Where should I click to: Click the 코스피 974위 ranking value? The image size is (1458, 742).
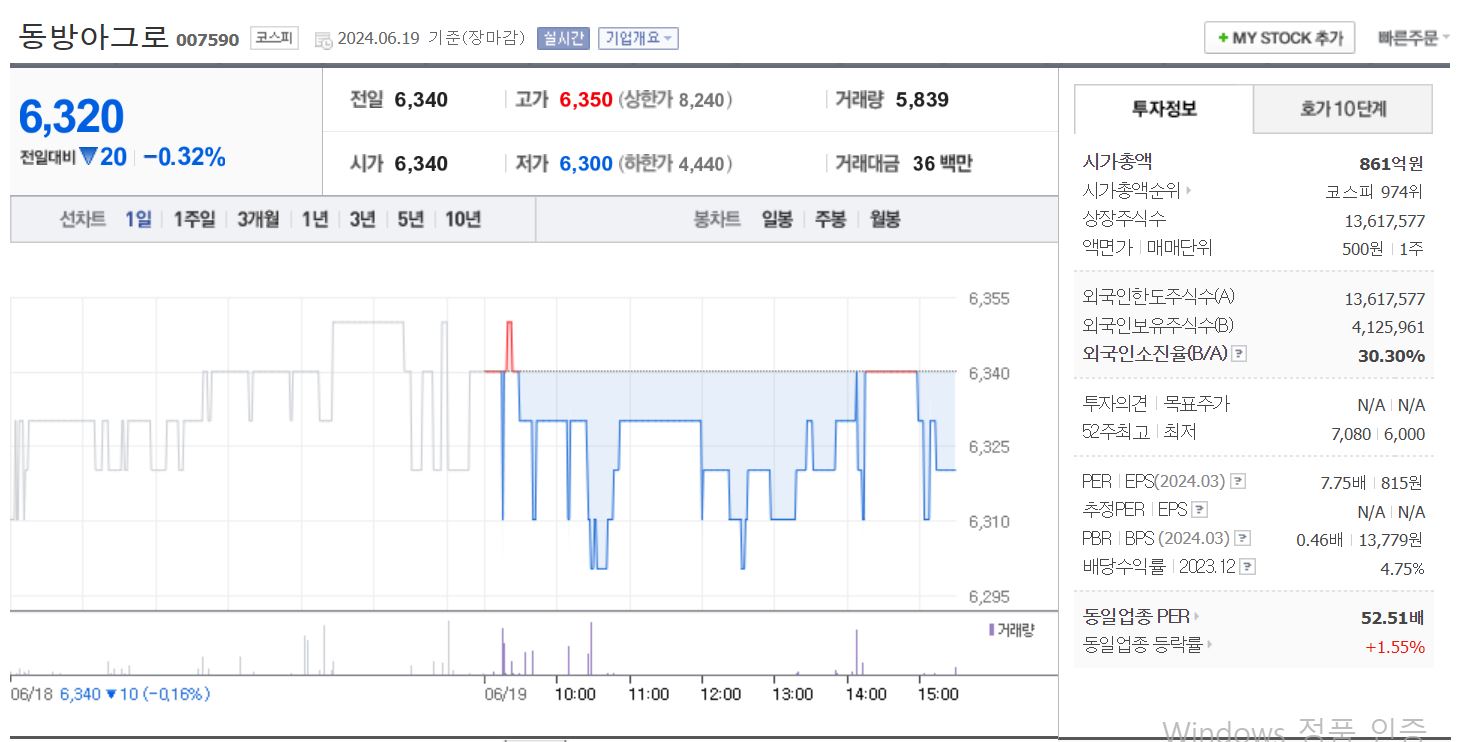(x=1375, y=192)
